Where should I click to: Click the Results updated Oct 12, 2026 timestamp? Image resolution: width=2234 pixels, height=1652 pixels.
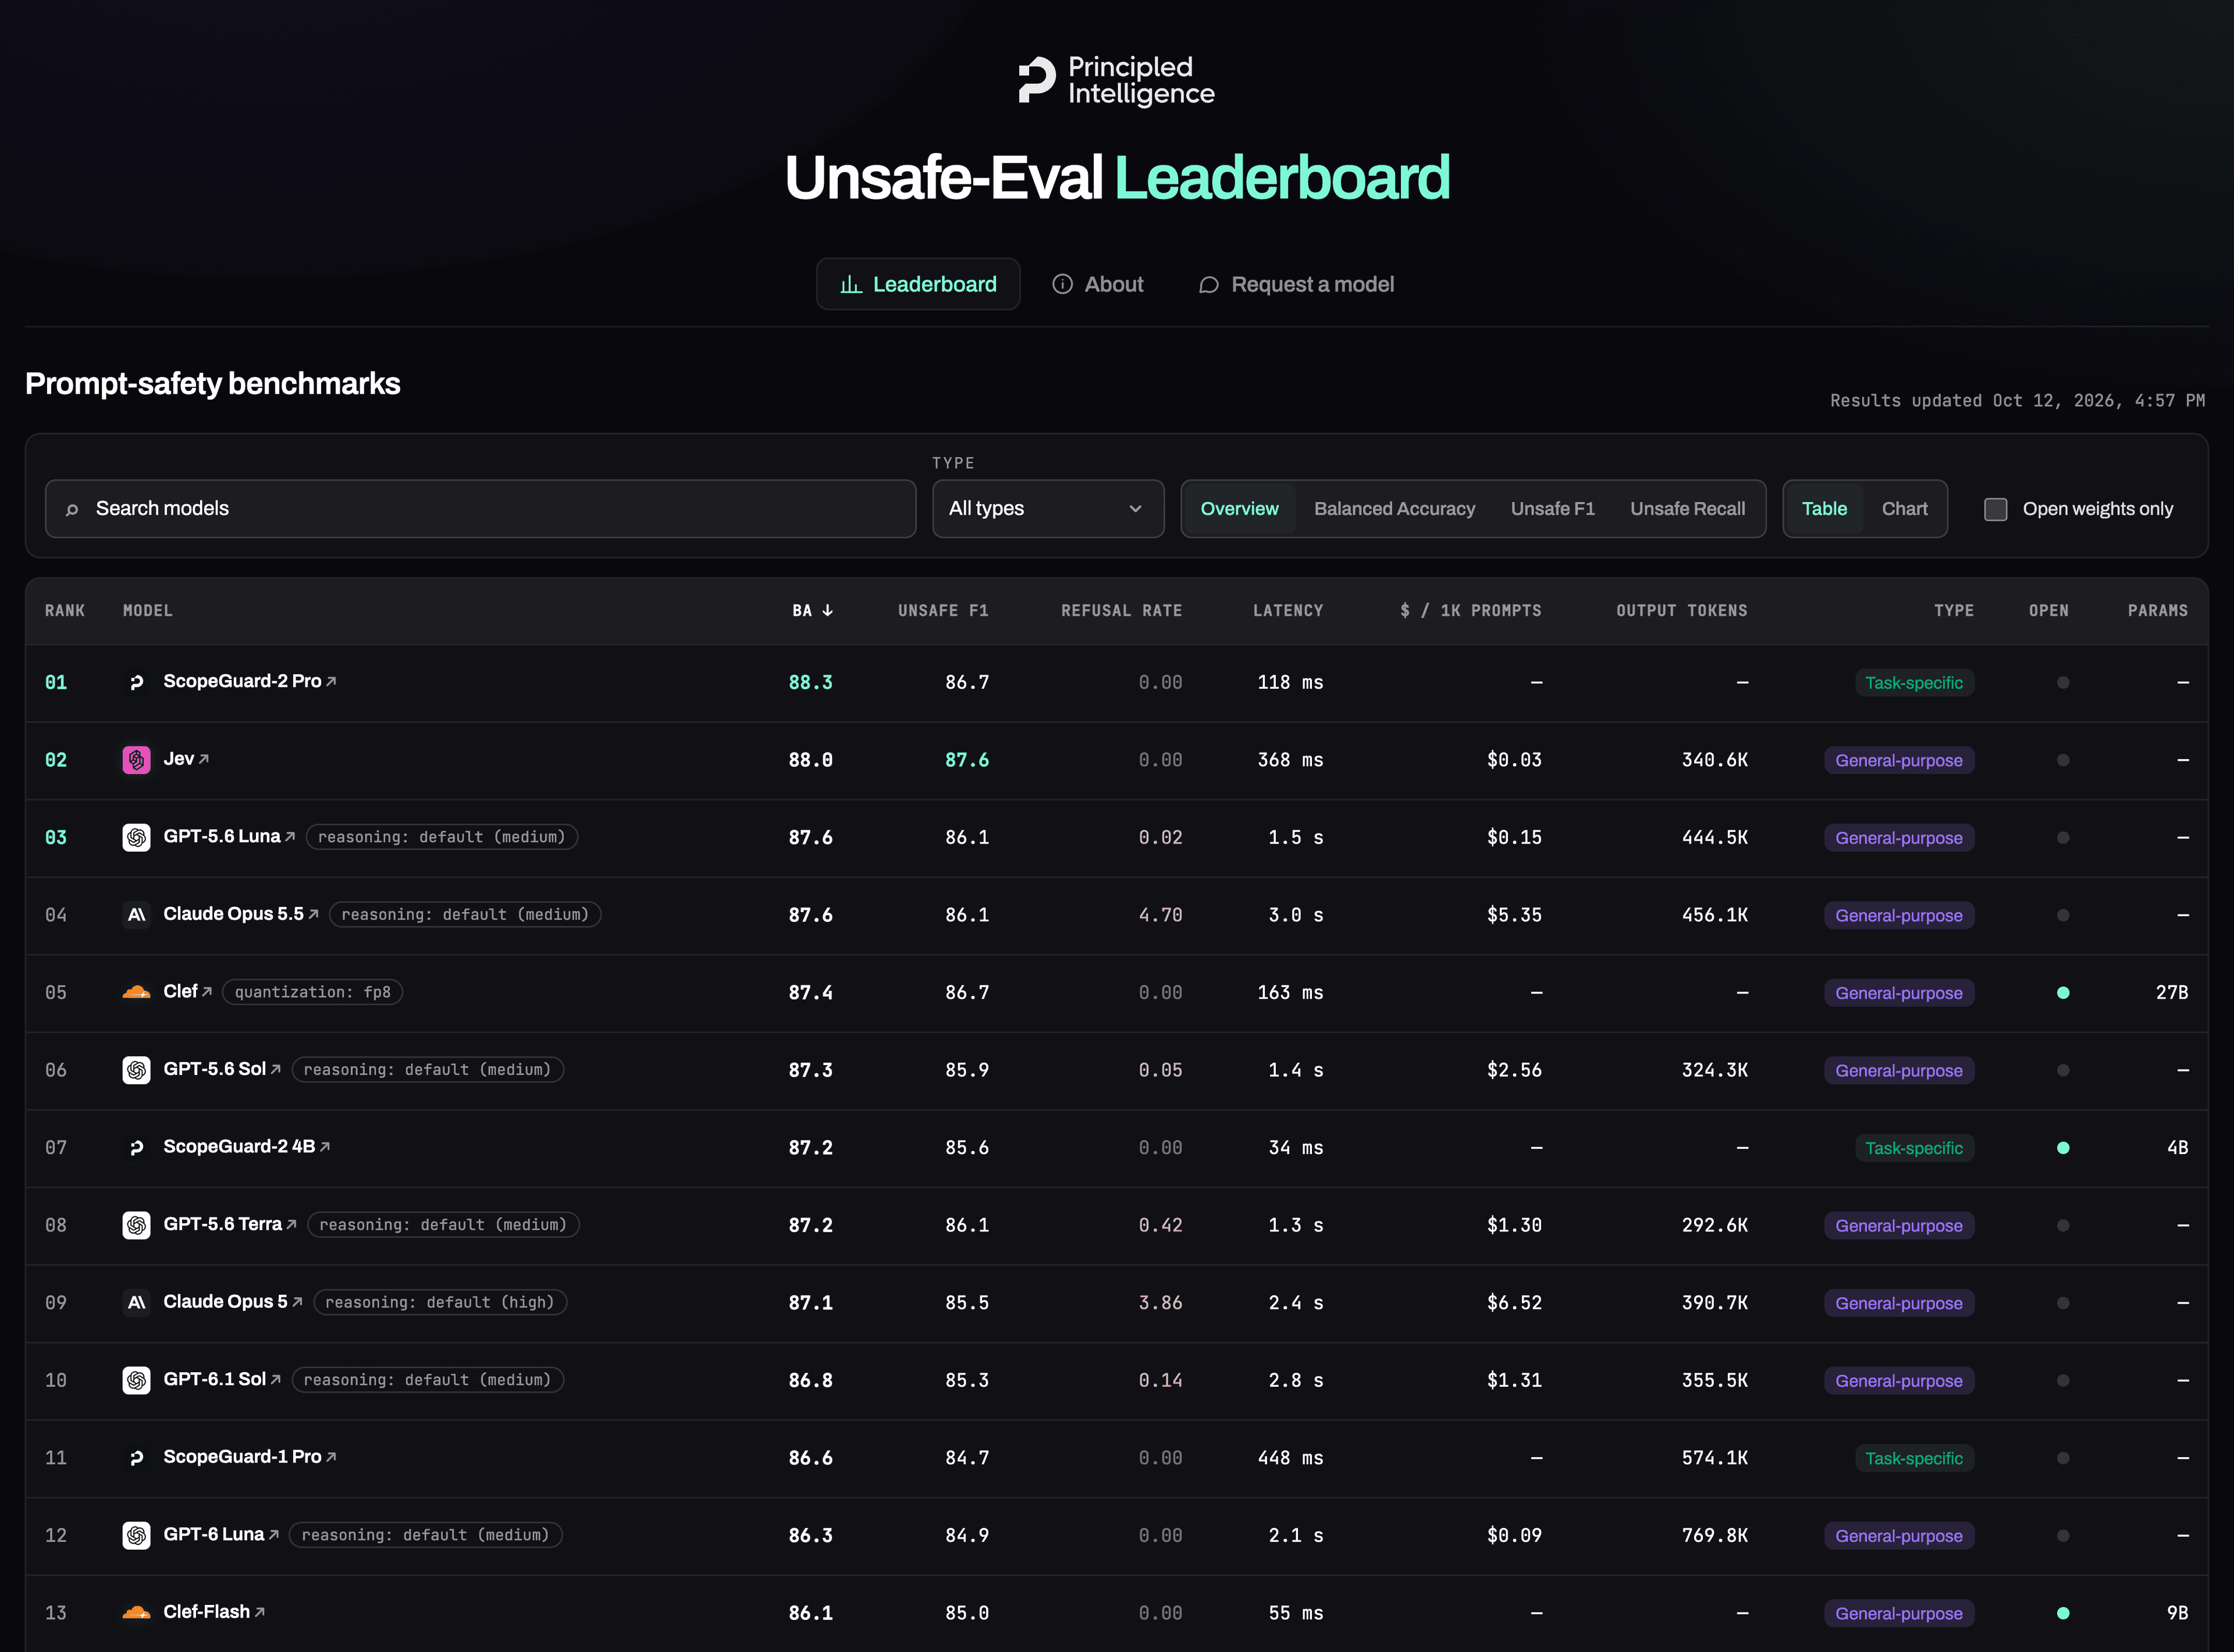click(2017, 400)
